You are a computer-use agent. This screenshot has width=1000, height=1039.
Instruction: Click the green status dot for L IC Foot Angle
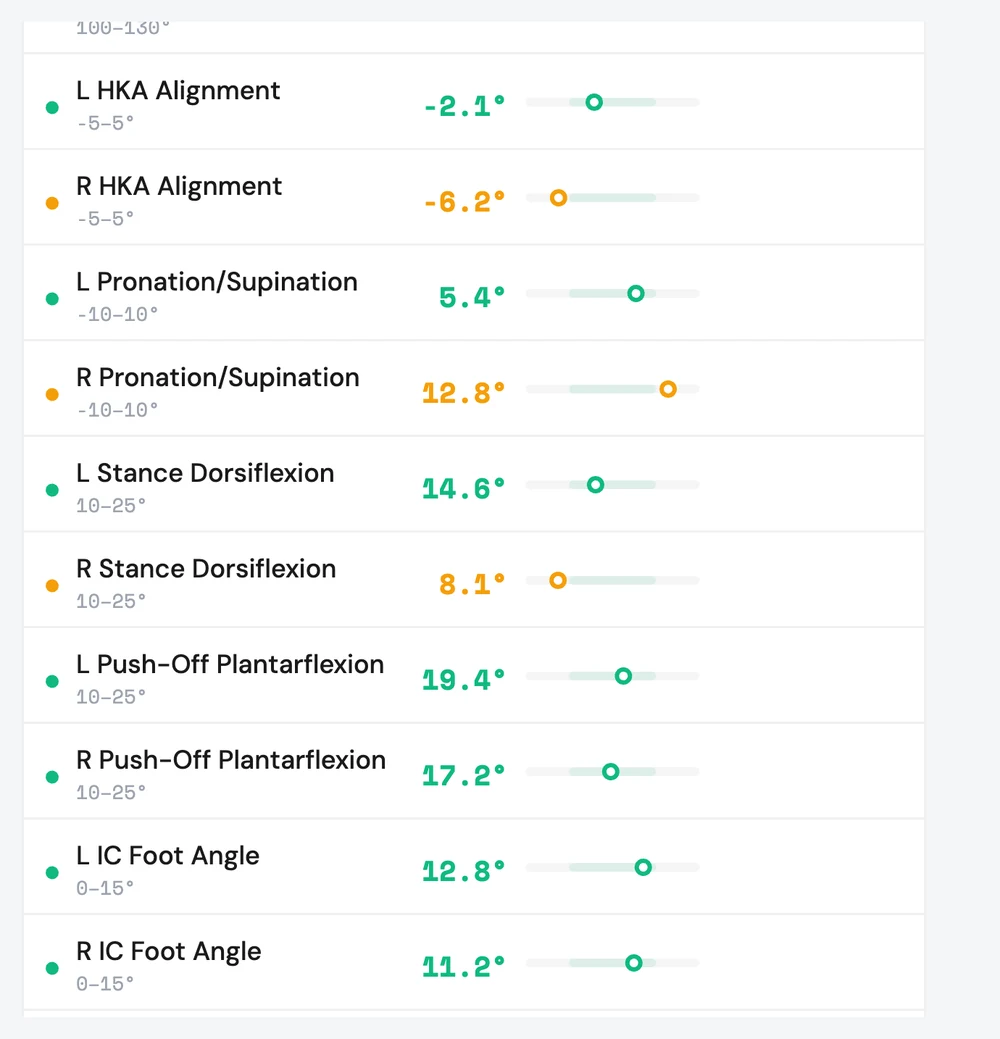[52, 873]
